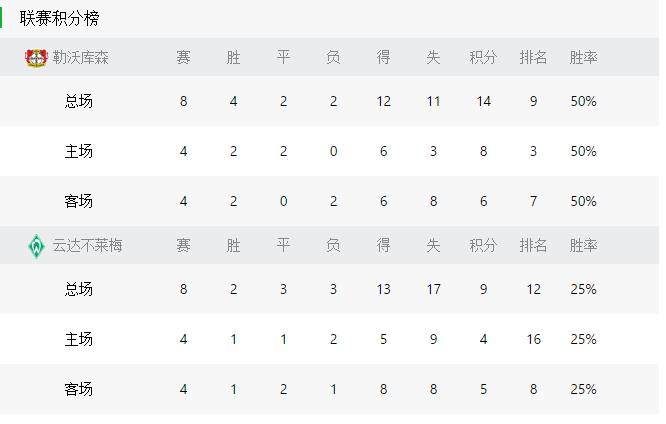
Task: Click the green marker beside 联赛积分榜
Action: click(x=1, y=18)
